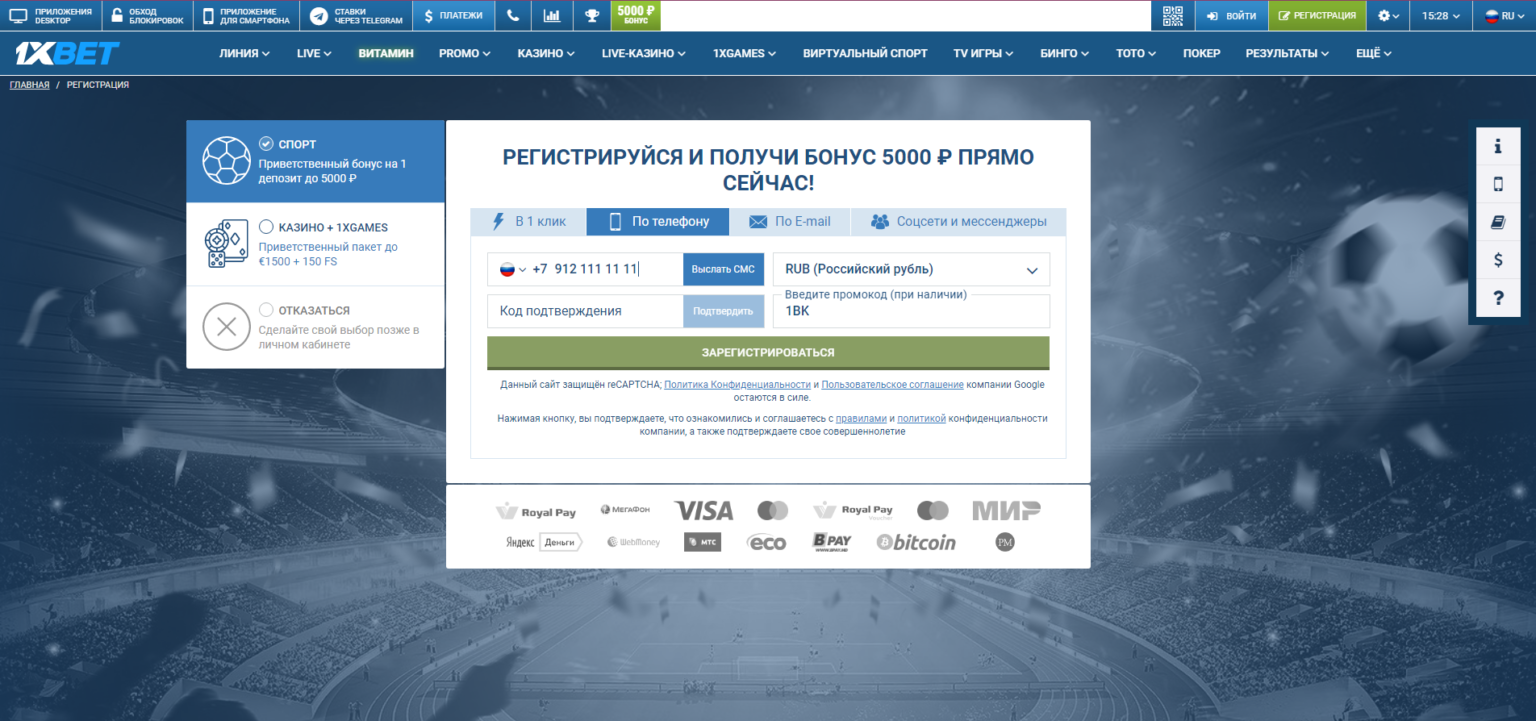Expand the 1XGAMES menu

(745, 53)
